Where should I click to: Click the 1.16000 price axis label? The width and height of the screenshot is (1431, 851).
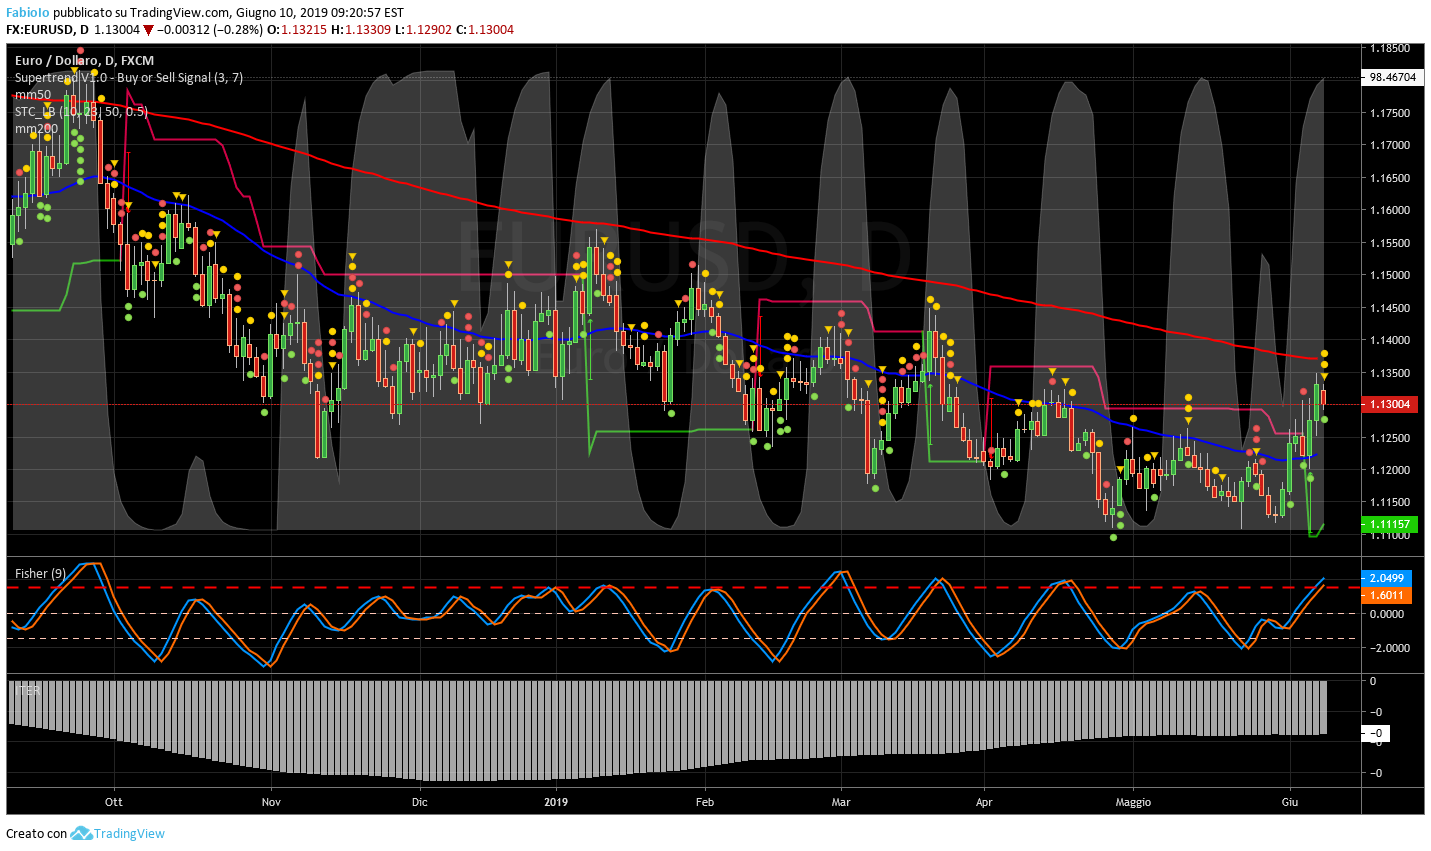click(x=1390, y=210)
